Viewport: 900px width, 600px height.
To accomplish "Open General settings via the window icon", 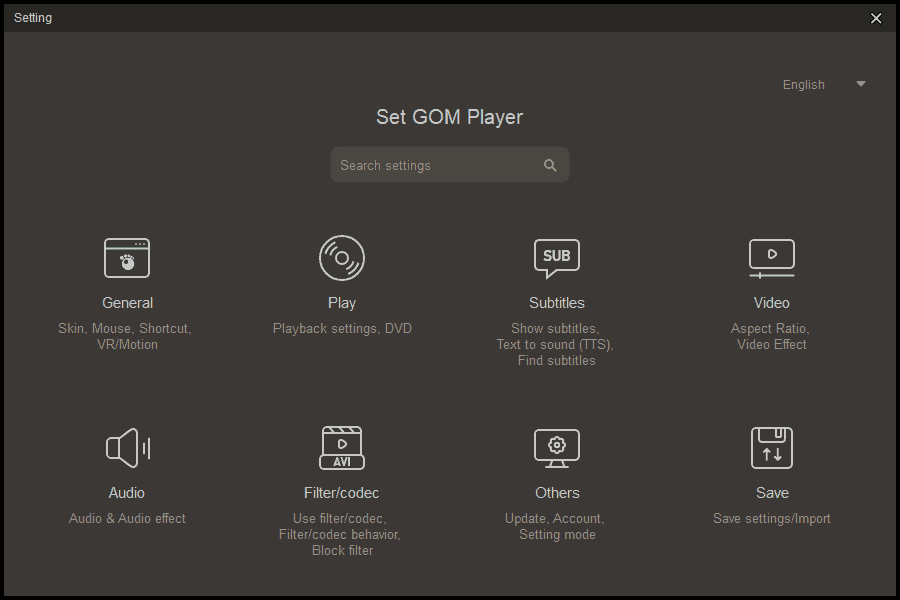I will (127, 258).
